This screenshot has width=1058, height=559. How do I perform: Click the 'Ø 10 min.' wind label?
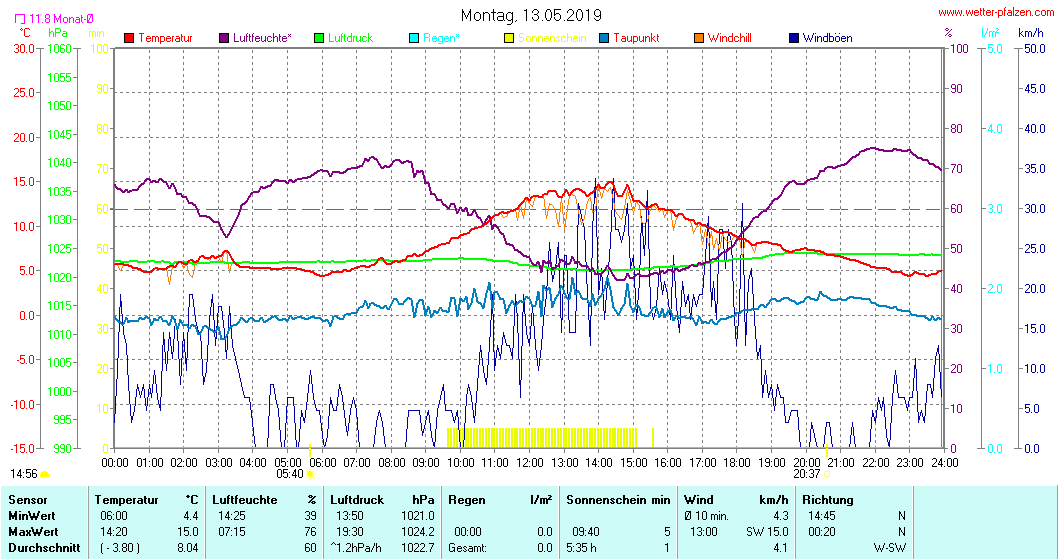pos(706,516)
